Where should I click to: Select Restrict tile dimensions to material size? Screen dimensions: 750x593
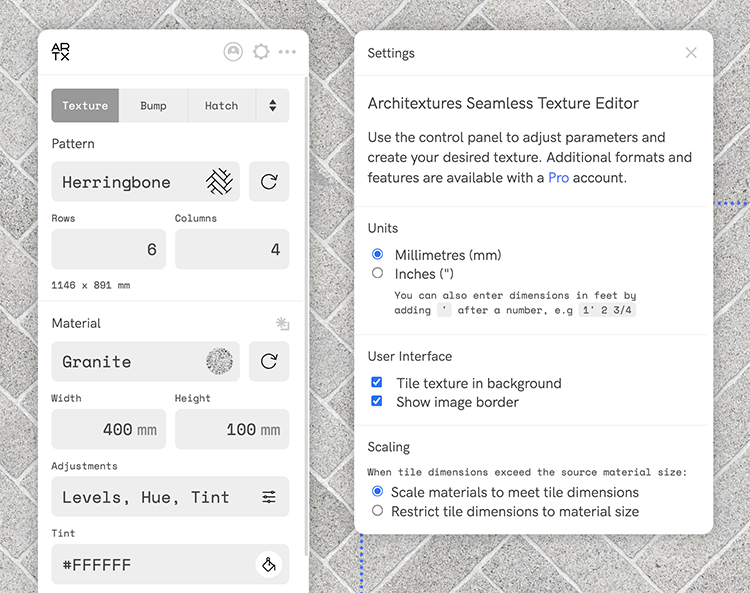(377, 511)
